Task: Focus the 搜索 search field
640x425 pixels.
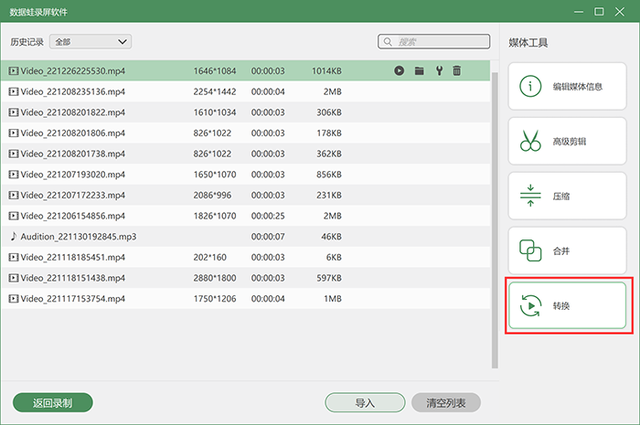Action: [x=434, y=42]
